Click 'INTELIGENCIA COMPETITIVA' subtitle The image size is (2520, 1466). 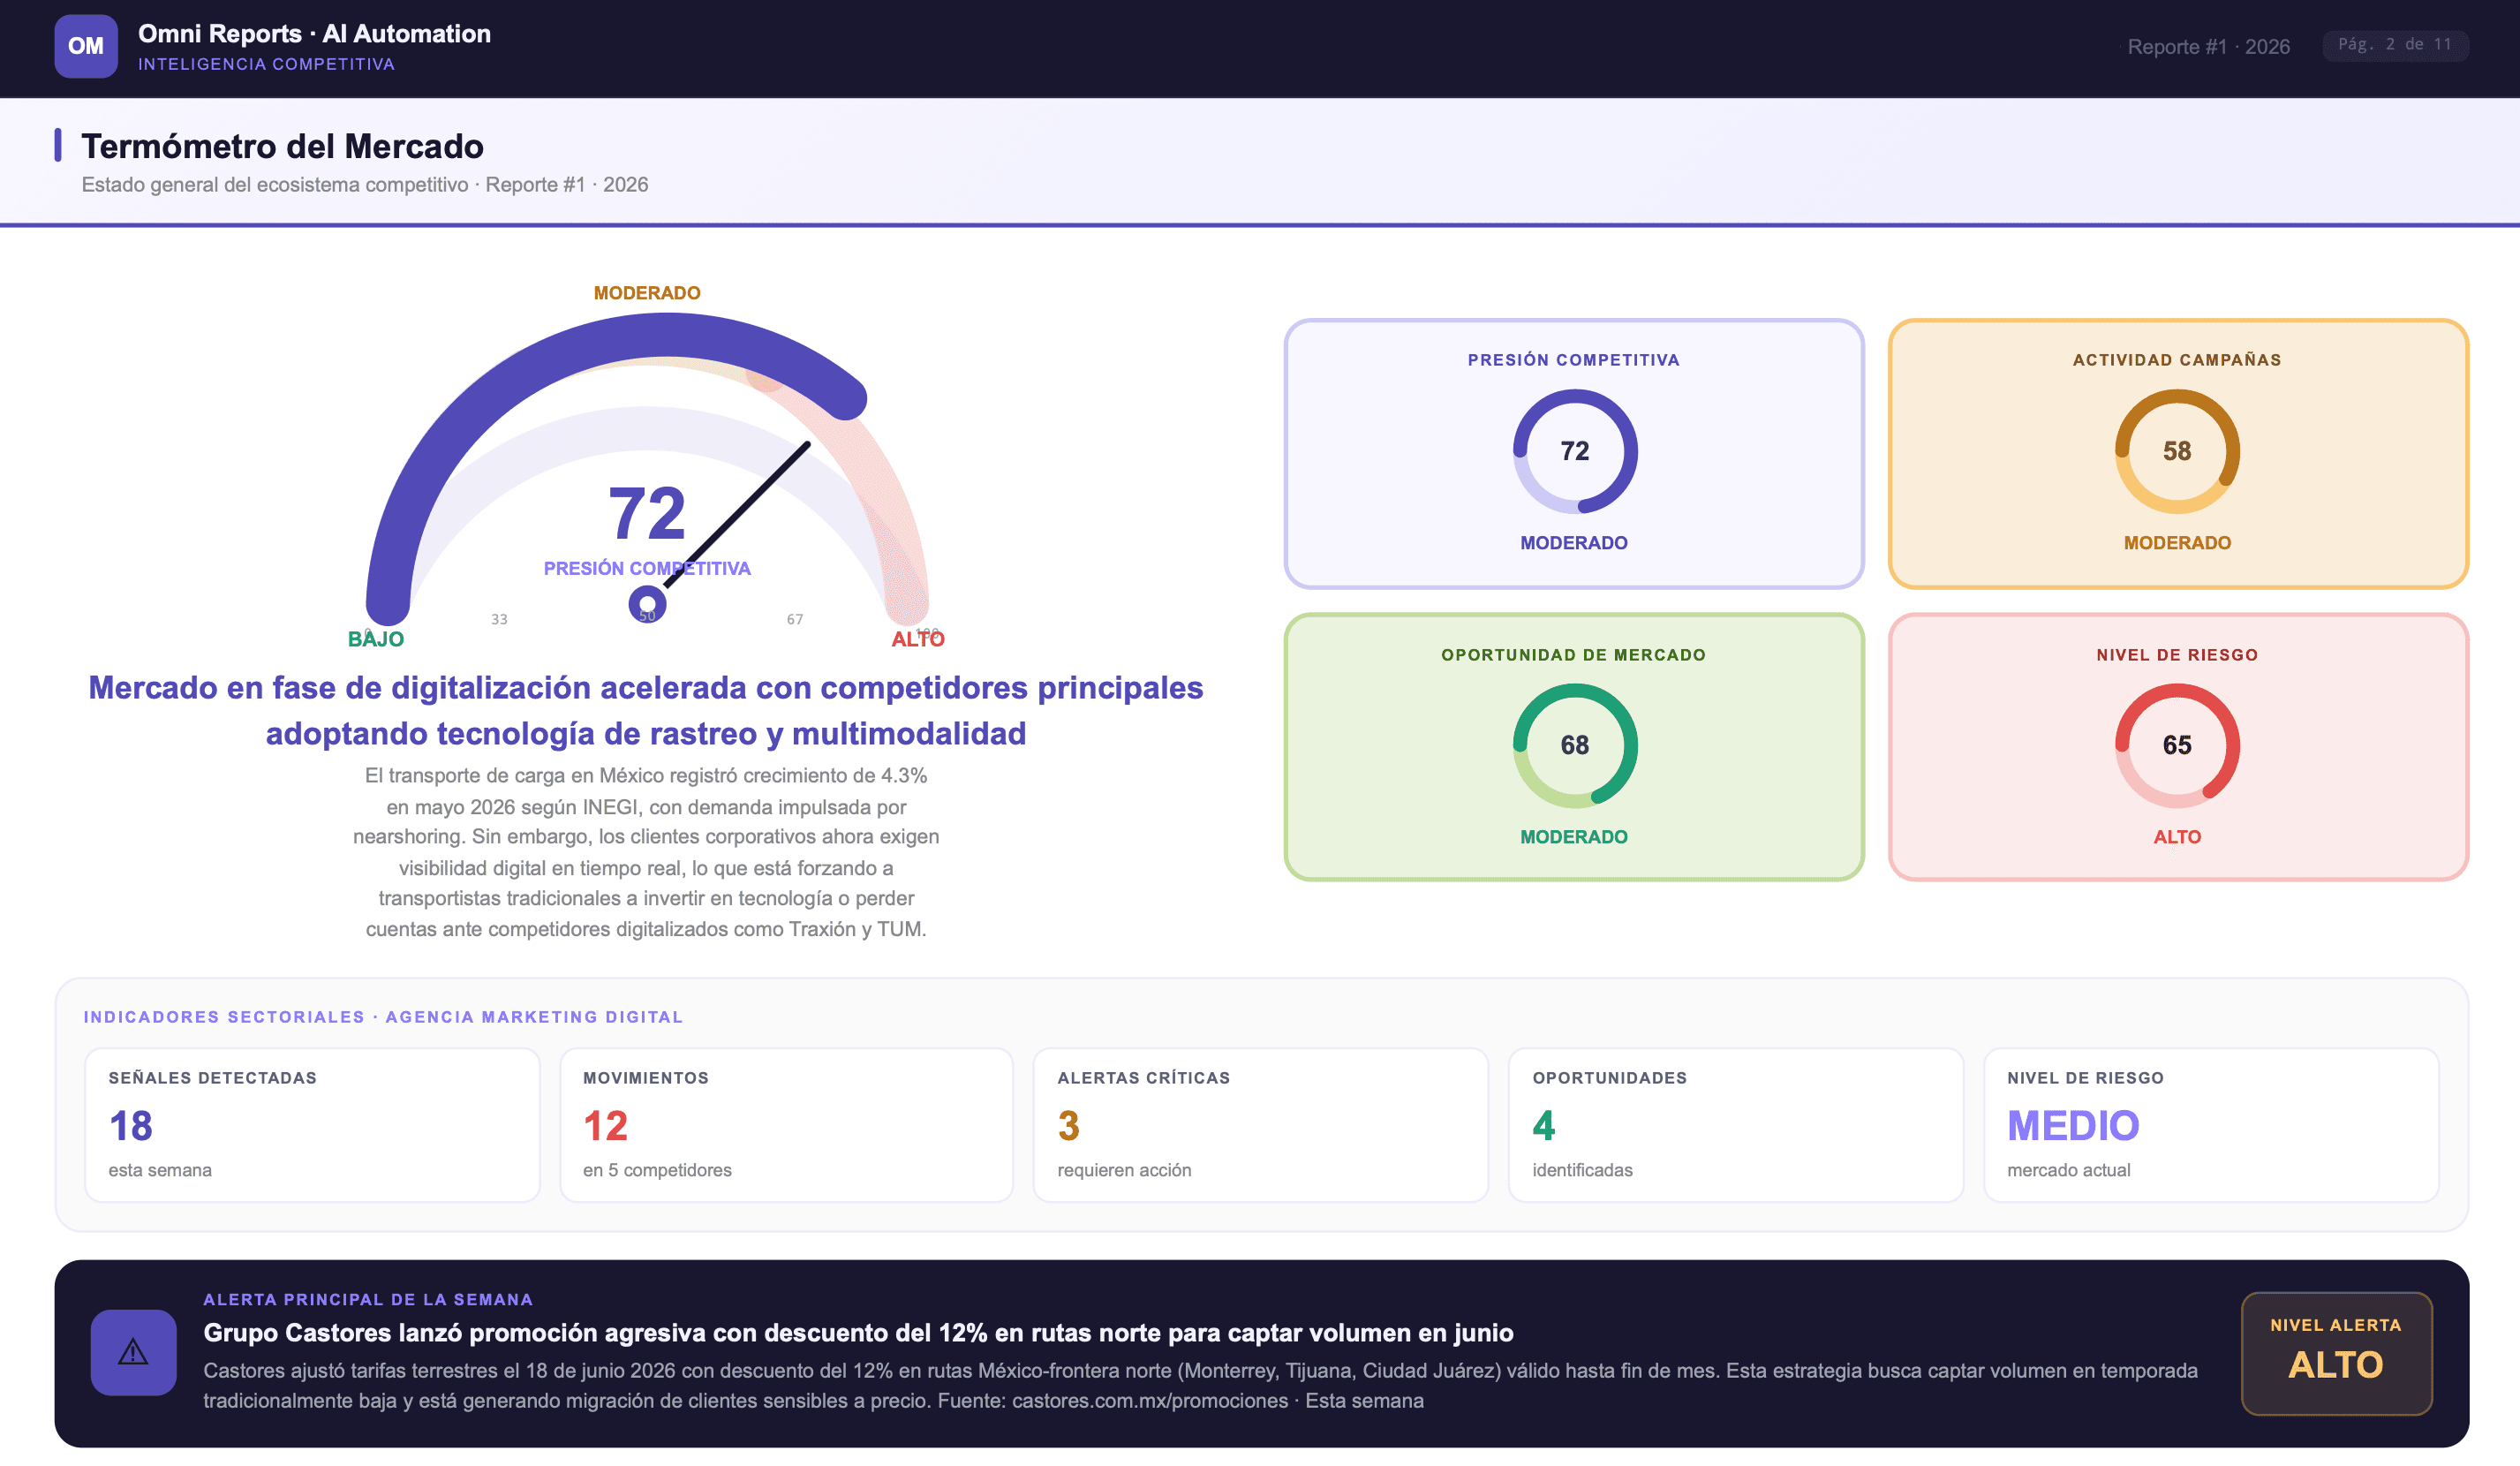pyautogui.click(x=266, y=64)
